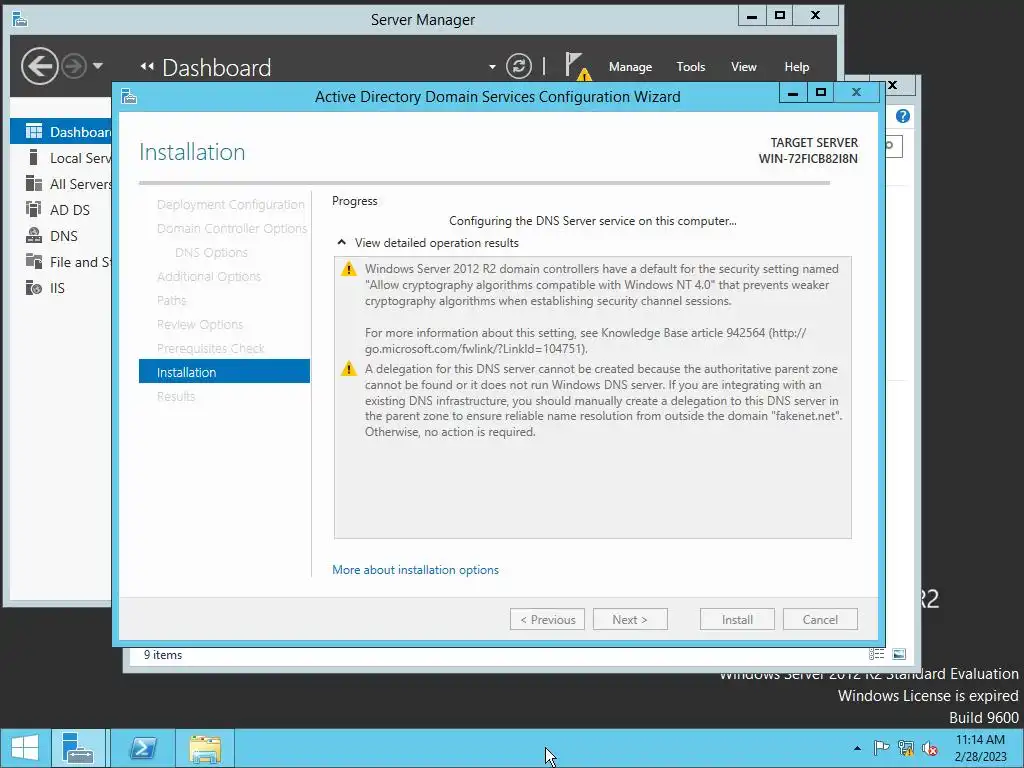Open the notifications flag with warning

point(577,66)
